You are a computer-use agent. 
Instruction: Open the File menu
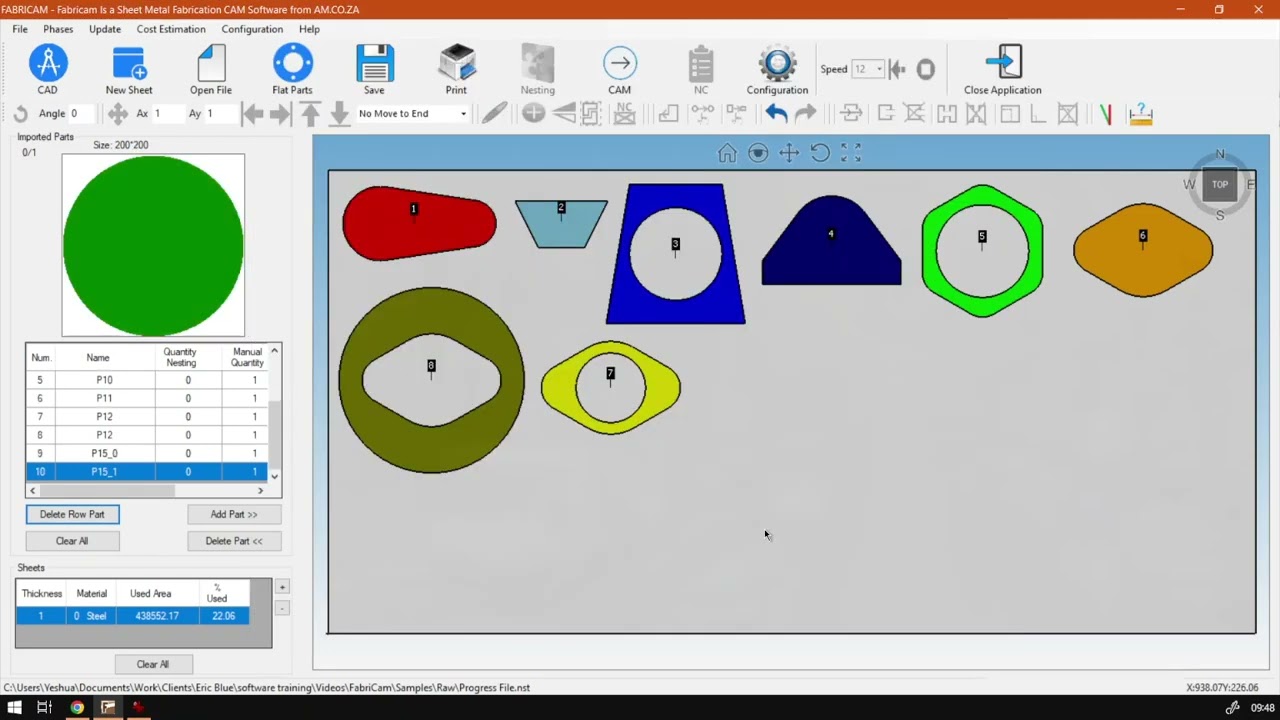pyautogui.click(x=20, y=29)
